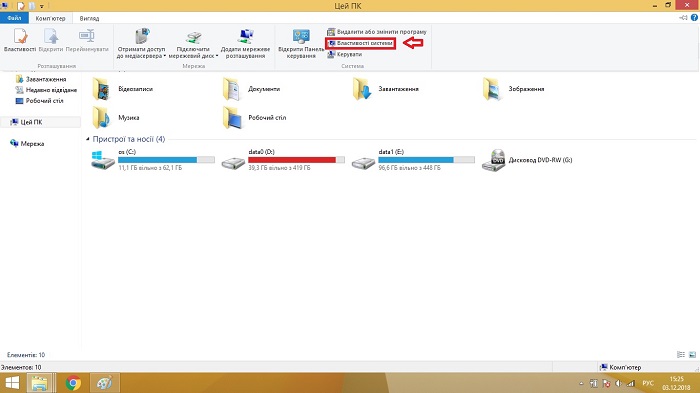The width and height of the screenshot is (700, 393).
Task: Select the Дисковод DVD-RW (G:) drive
Action: pyautogui.click(x=527, y=160)
